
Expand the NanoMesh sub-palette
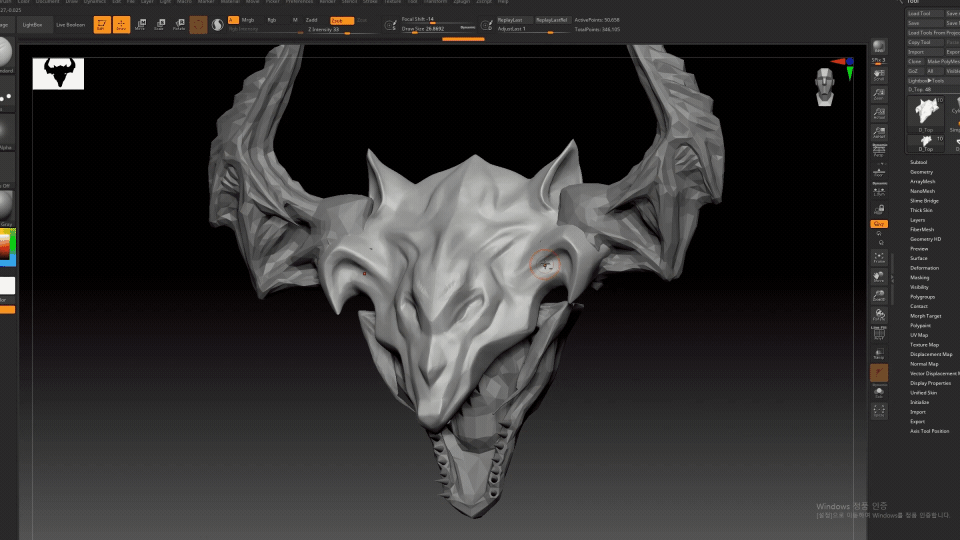pos(922,191)
